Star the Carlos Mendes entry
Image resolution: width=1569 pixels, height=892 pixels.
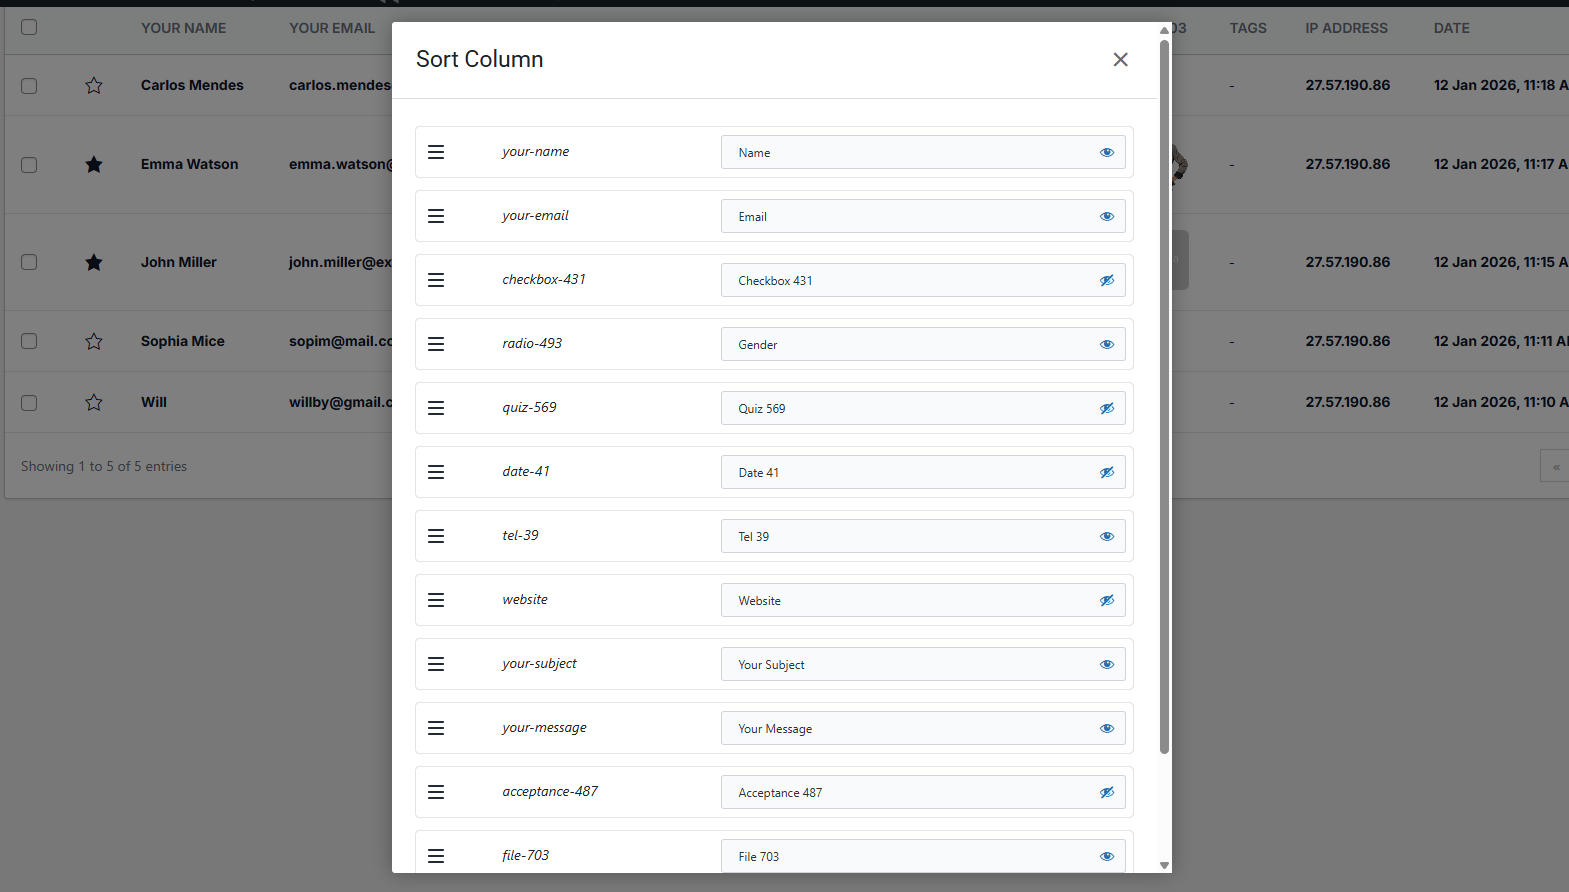point(94,86)
